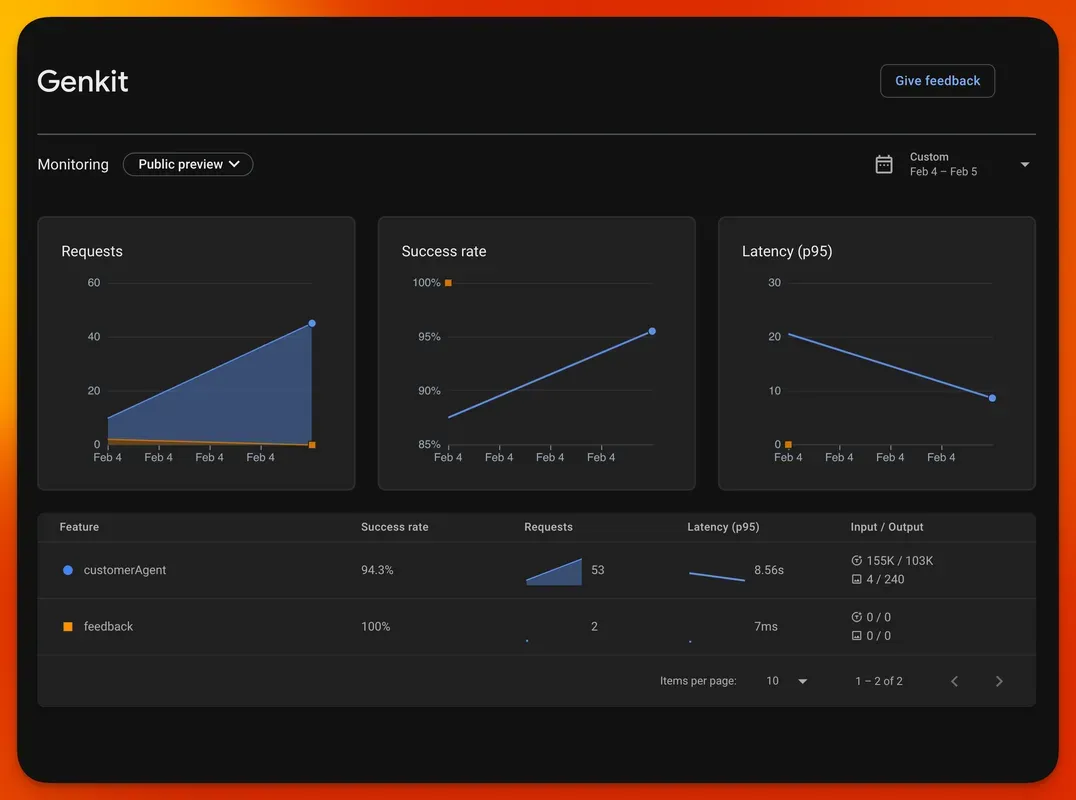Viewport: 1076px width, 800px height.
Task: Click the 4 / 240 image value
Action: (885, 579)
